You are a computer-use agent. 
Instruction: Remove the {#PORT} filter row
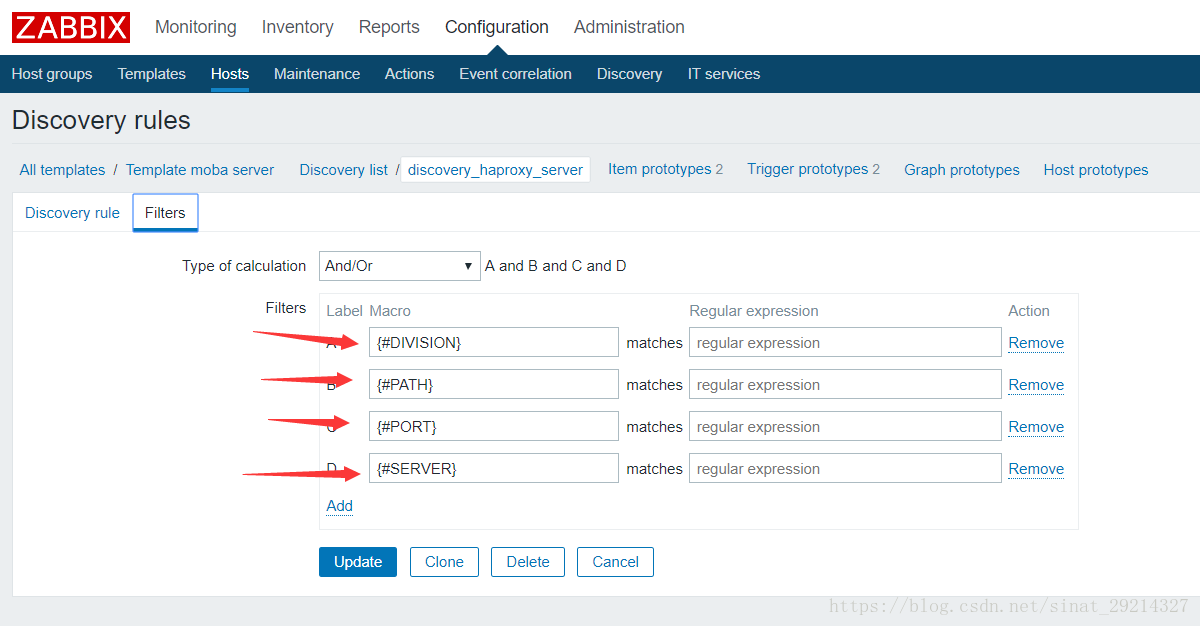pyautogui.click(x=1036, y=427)
